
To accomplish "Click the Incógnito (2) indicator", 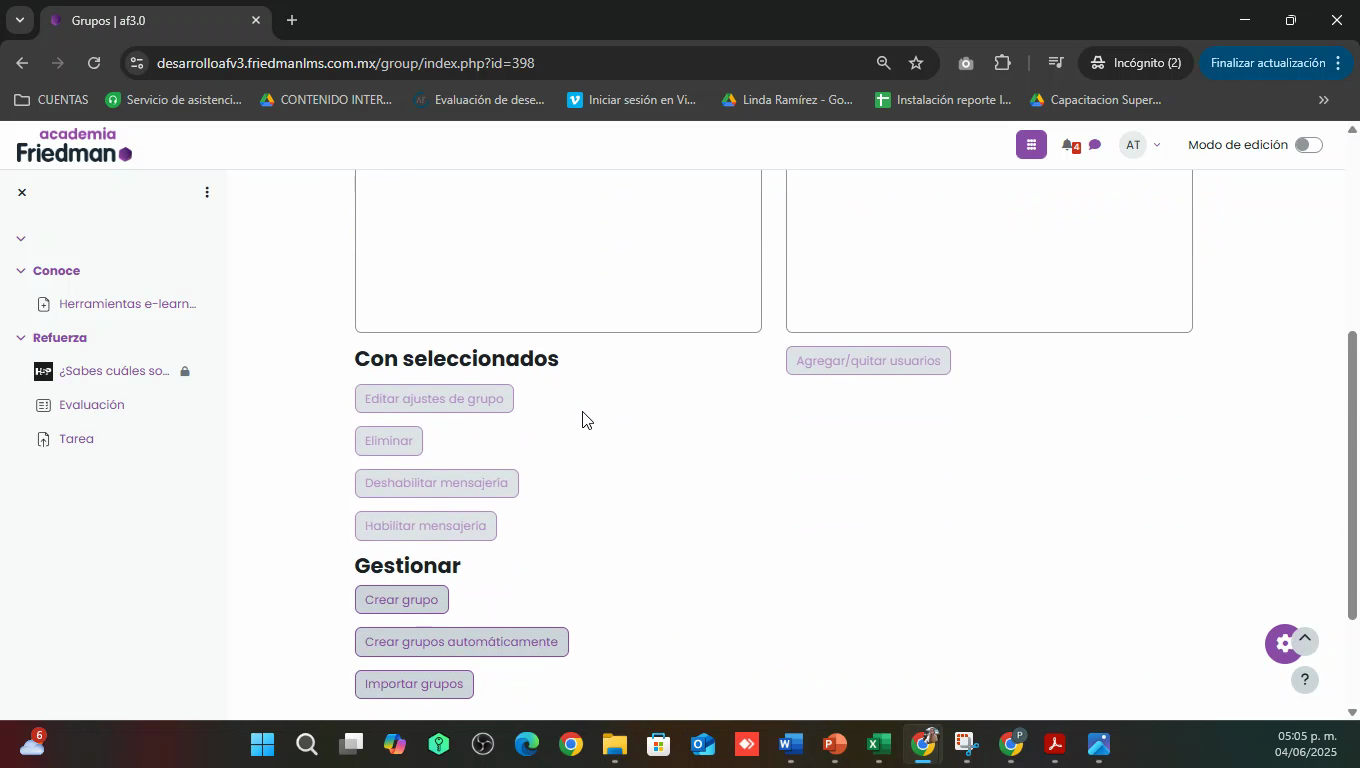I will [x=1135, y=63].
